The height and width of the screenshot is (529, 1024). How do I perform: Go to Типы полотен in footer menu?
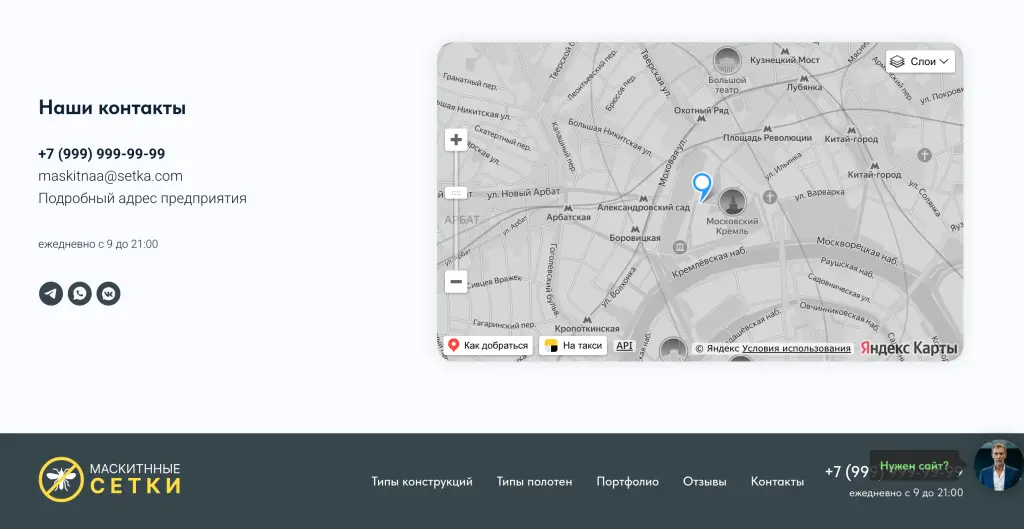click(534, 482)
